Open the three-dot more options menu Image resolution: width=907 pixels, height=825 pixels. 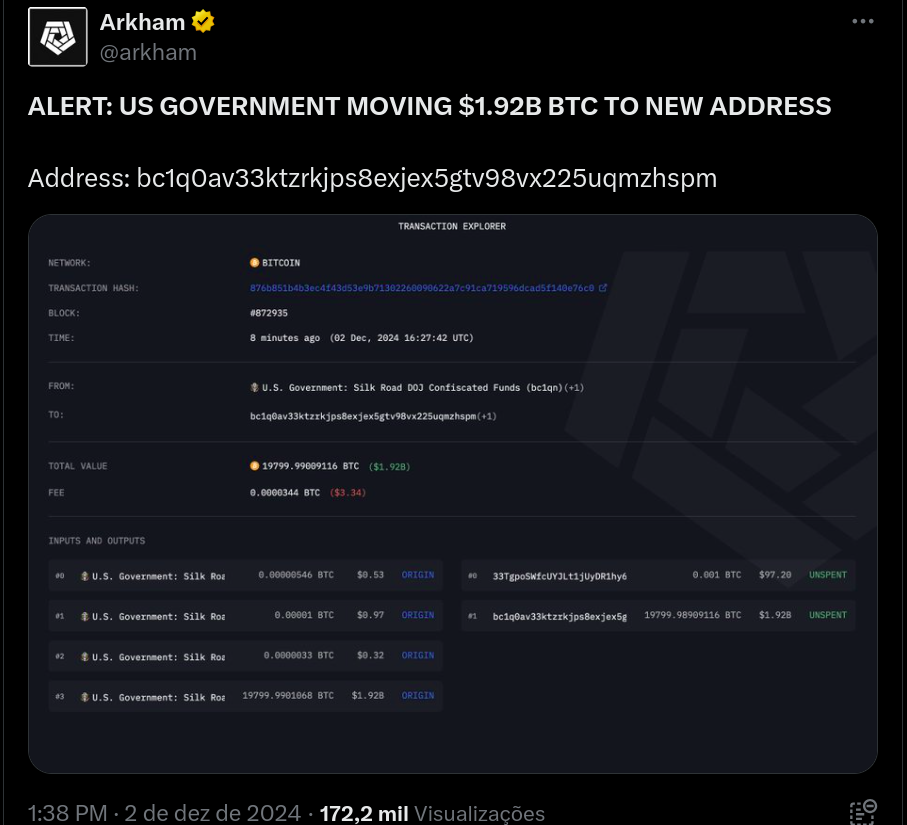(862, 21)
